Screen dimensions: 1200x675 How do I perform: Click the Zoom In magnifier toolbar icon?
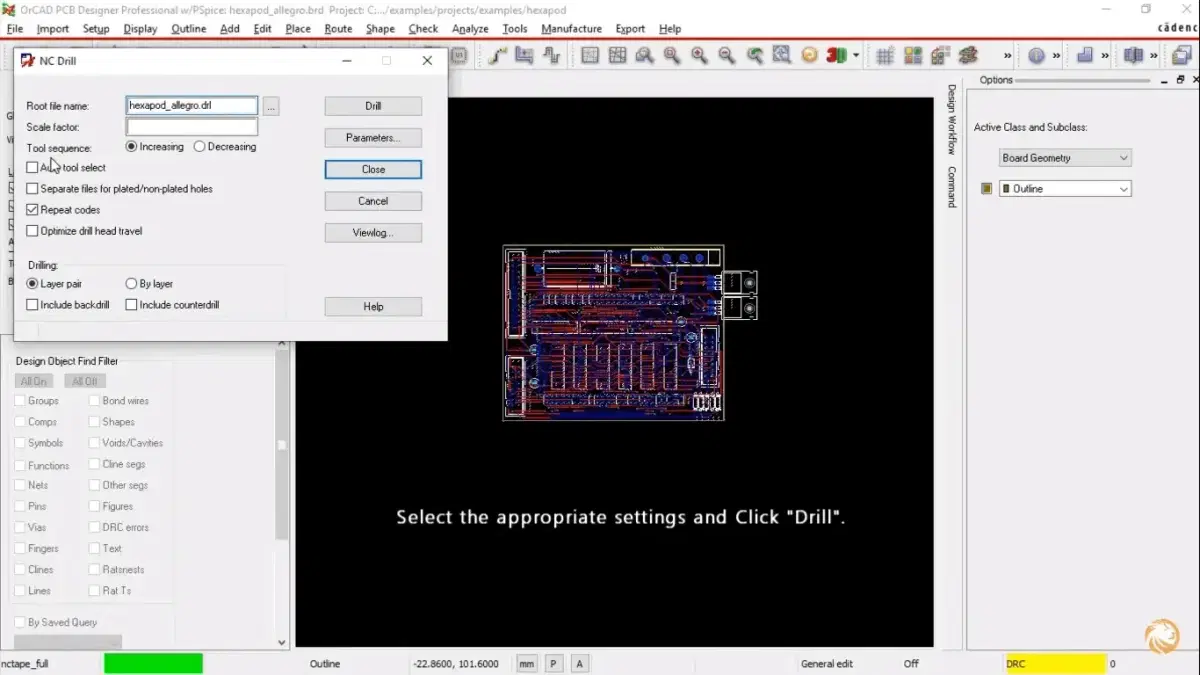click(699, 56)
